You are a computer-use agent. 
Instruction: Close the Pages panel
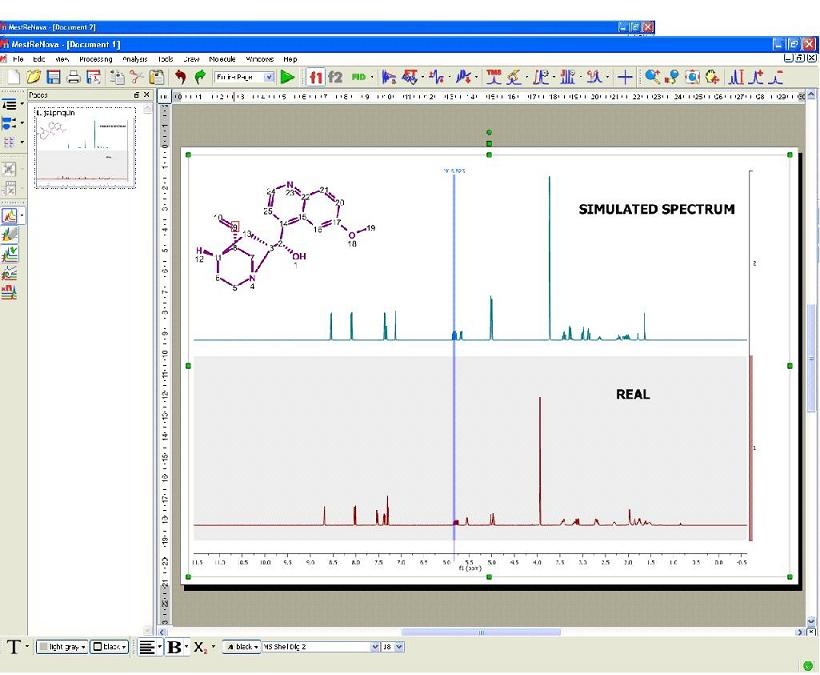[147, 95]
